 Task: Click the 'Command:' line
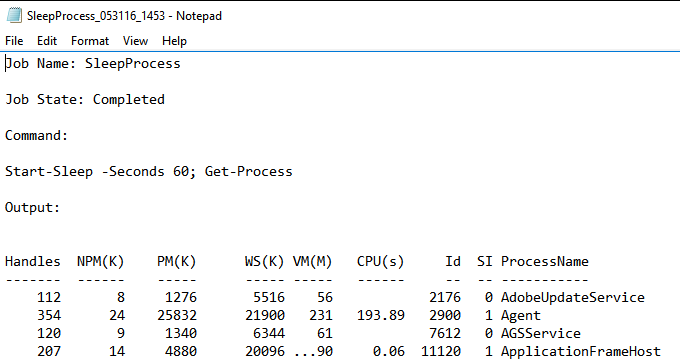tap(36, 135)
